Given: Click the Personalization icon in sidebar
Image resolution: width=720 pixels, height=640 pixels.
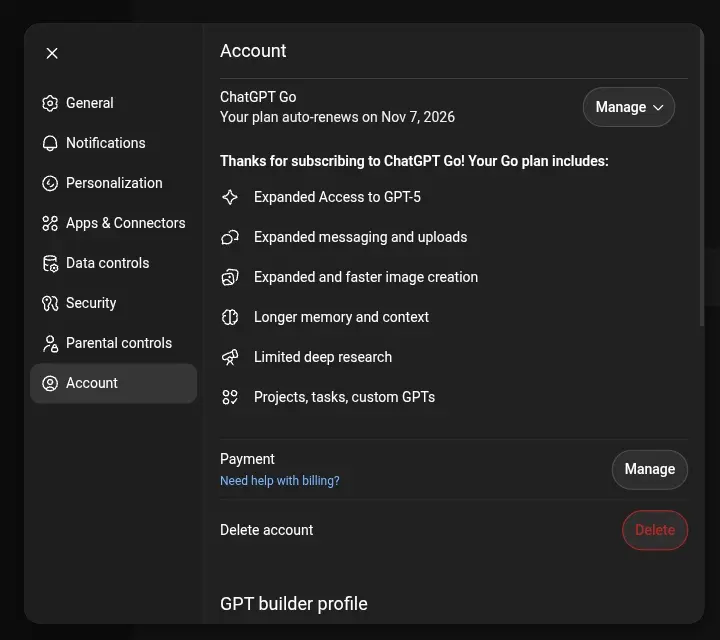Looking at the screenshot, I should (x=50, y=183).
